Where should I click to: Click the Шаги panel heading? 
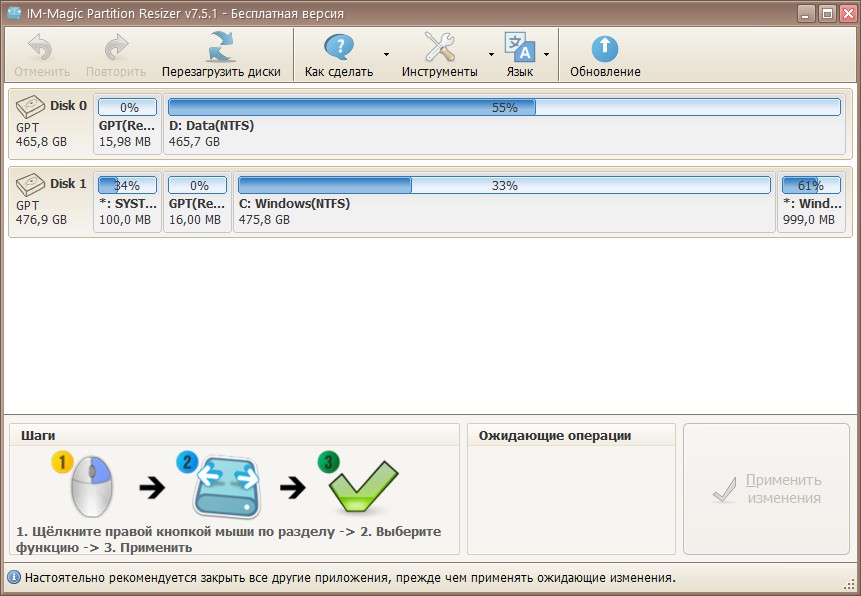pyautogui.click(x=38, y=436)
